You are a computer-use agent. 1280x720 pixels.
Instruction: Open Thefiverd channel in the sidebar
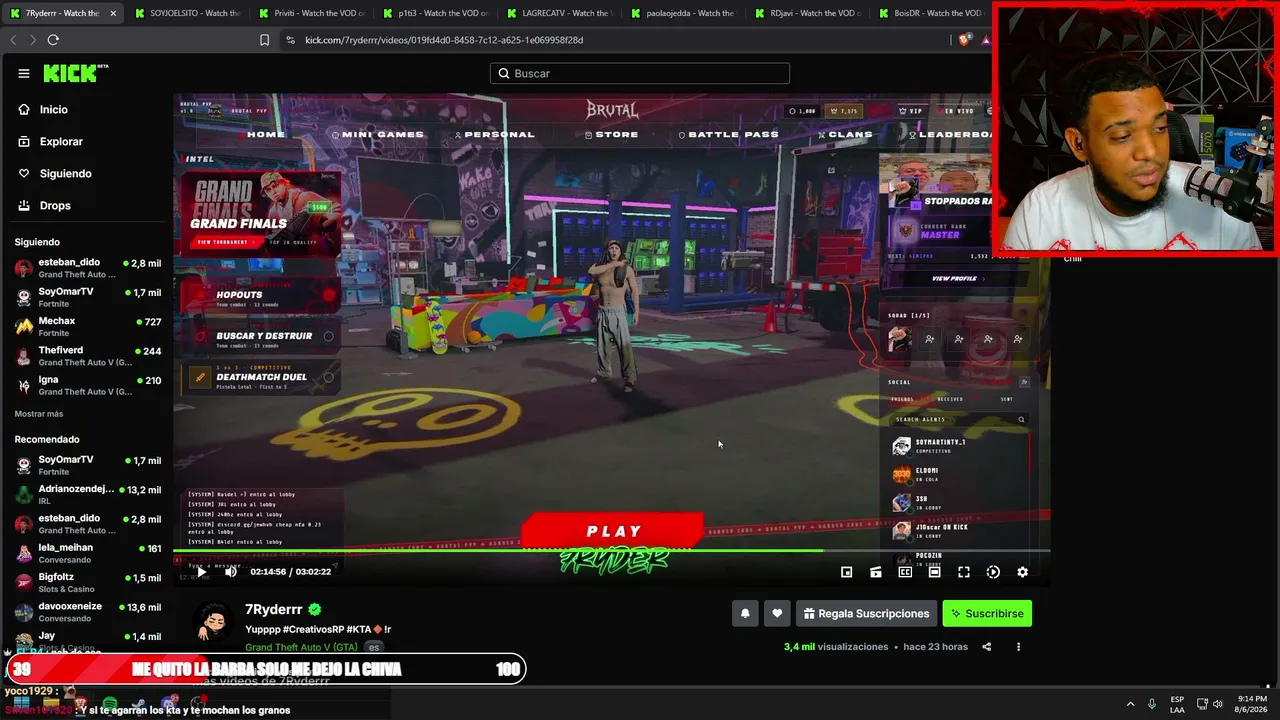point(88,356)
